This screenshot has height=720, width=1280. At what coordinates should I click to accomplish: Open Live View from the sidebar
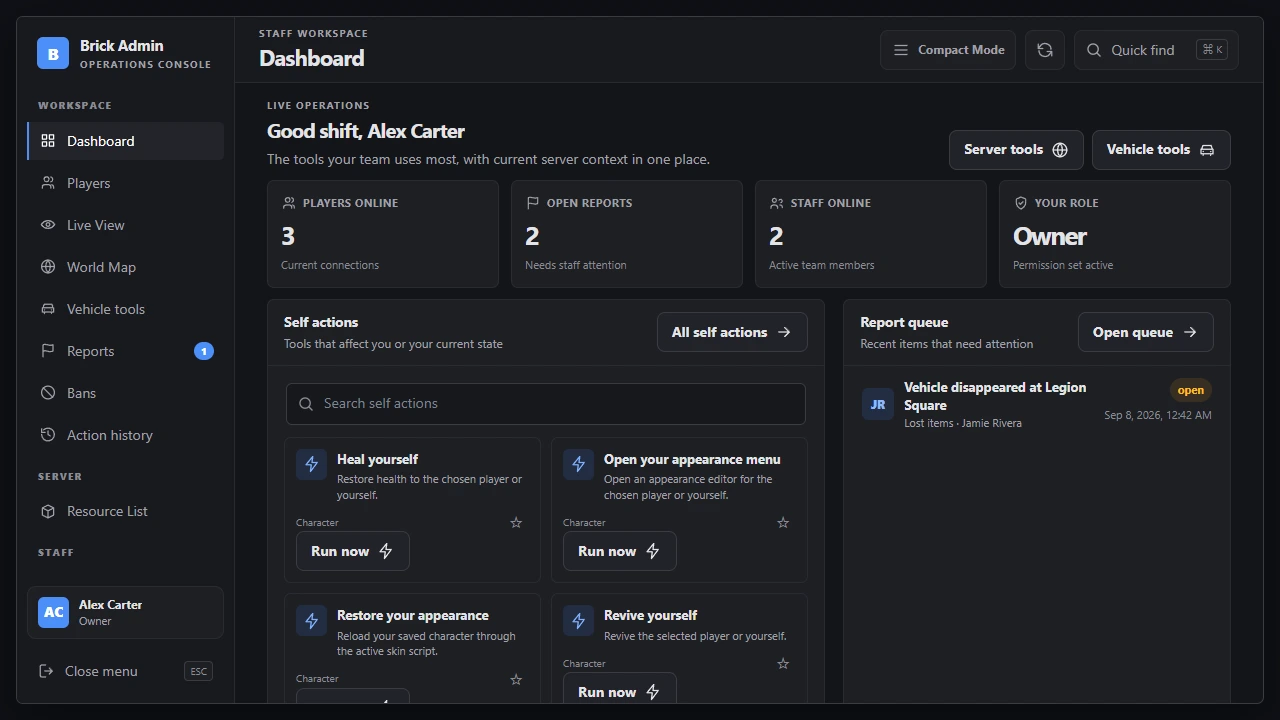[125, 225]
